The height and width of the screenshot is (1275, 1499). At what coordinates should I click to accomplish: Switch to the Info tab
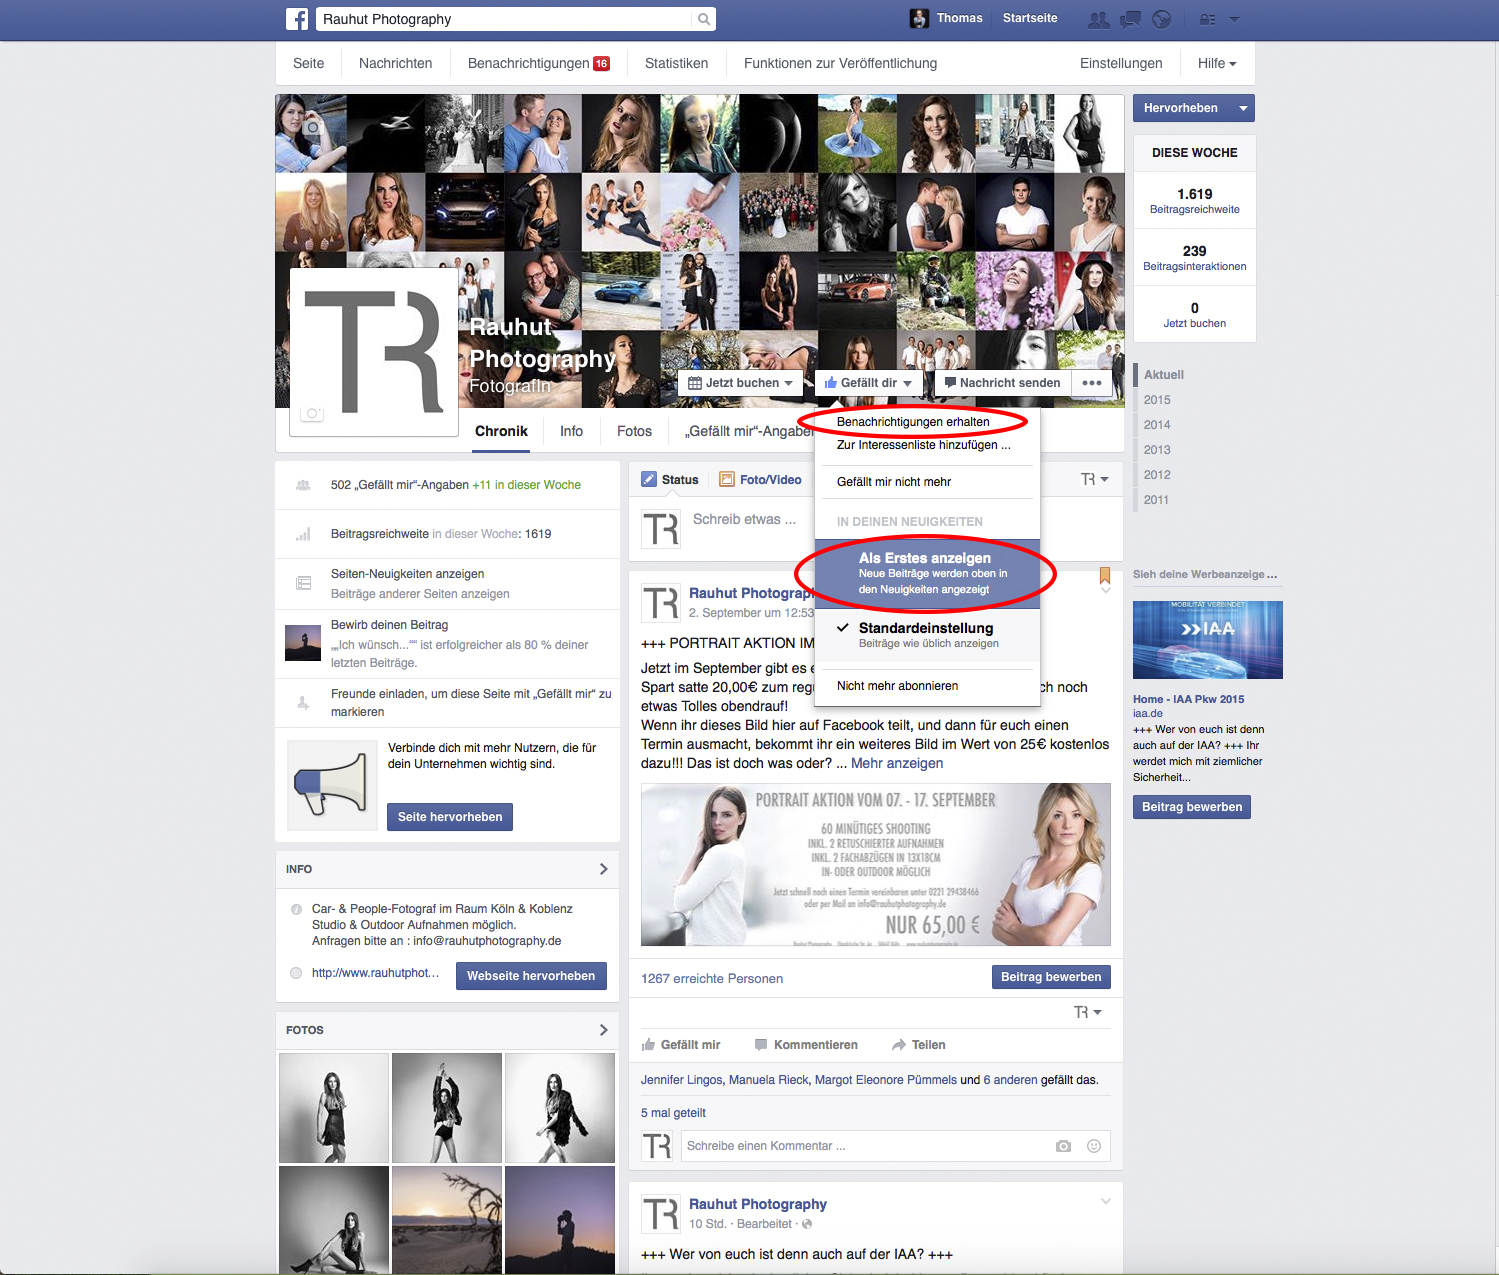point(571,431)
